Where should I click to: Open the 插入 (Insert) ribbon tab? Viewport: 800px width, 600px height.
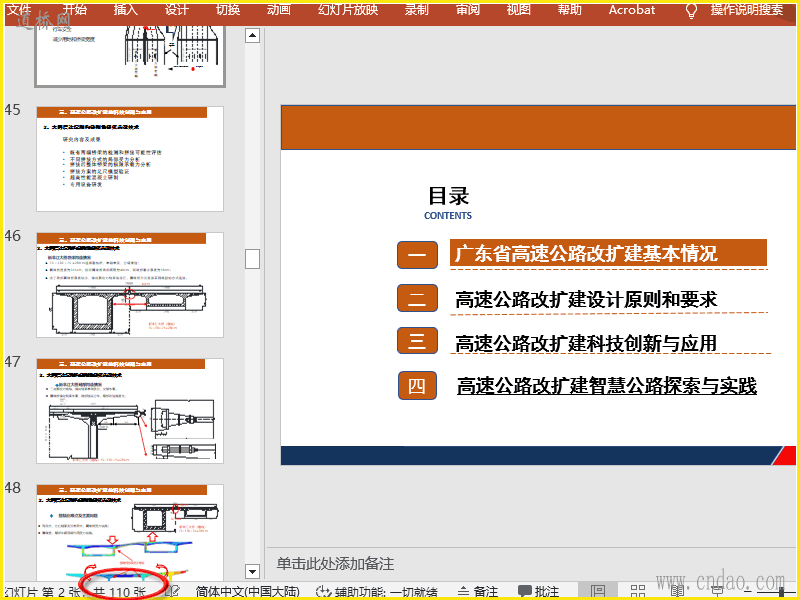126,9
